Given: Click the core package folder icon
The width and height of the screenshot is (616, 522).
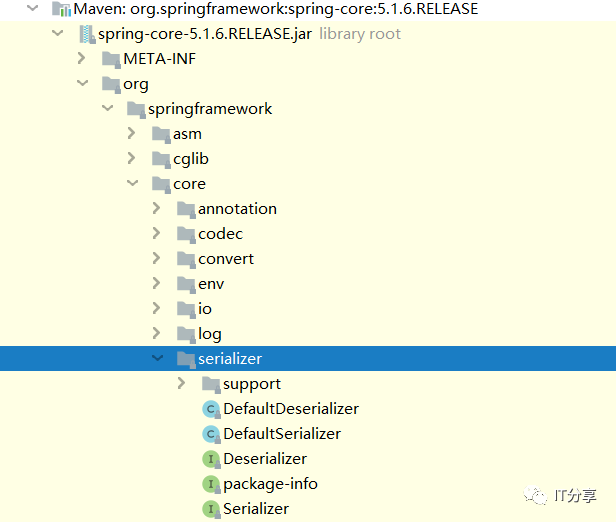Looking at the screenshot, I should [161, 184].
